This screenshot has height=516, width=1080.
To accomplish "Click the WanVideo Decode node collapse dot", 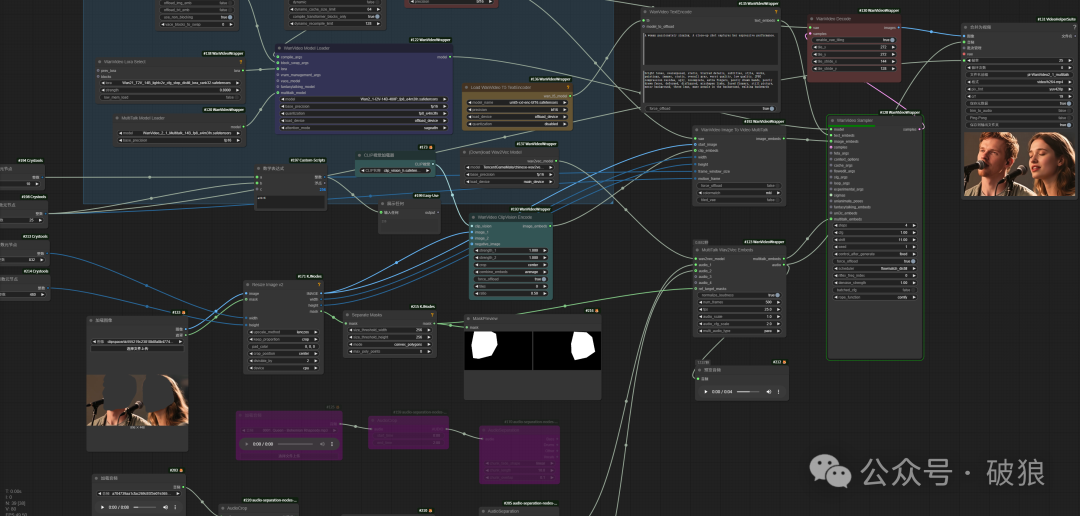I will click(810, 19).
